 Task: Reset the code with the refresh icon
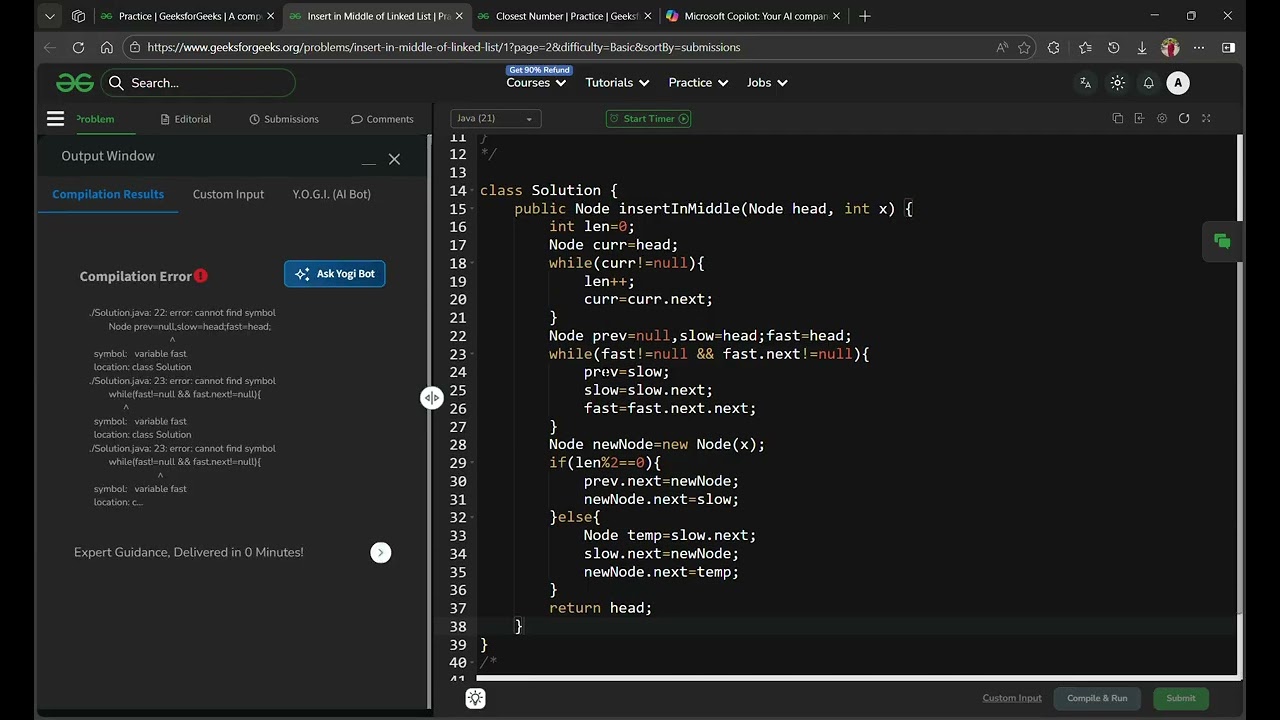1184,118
